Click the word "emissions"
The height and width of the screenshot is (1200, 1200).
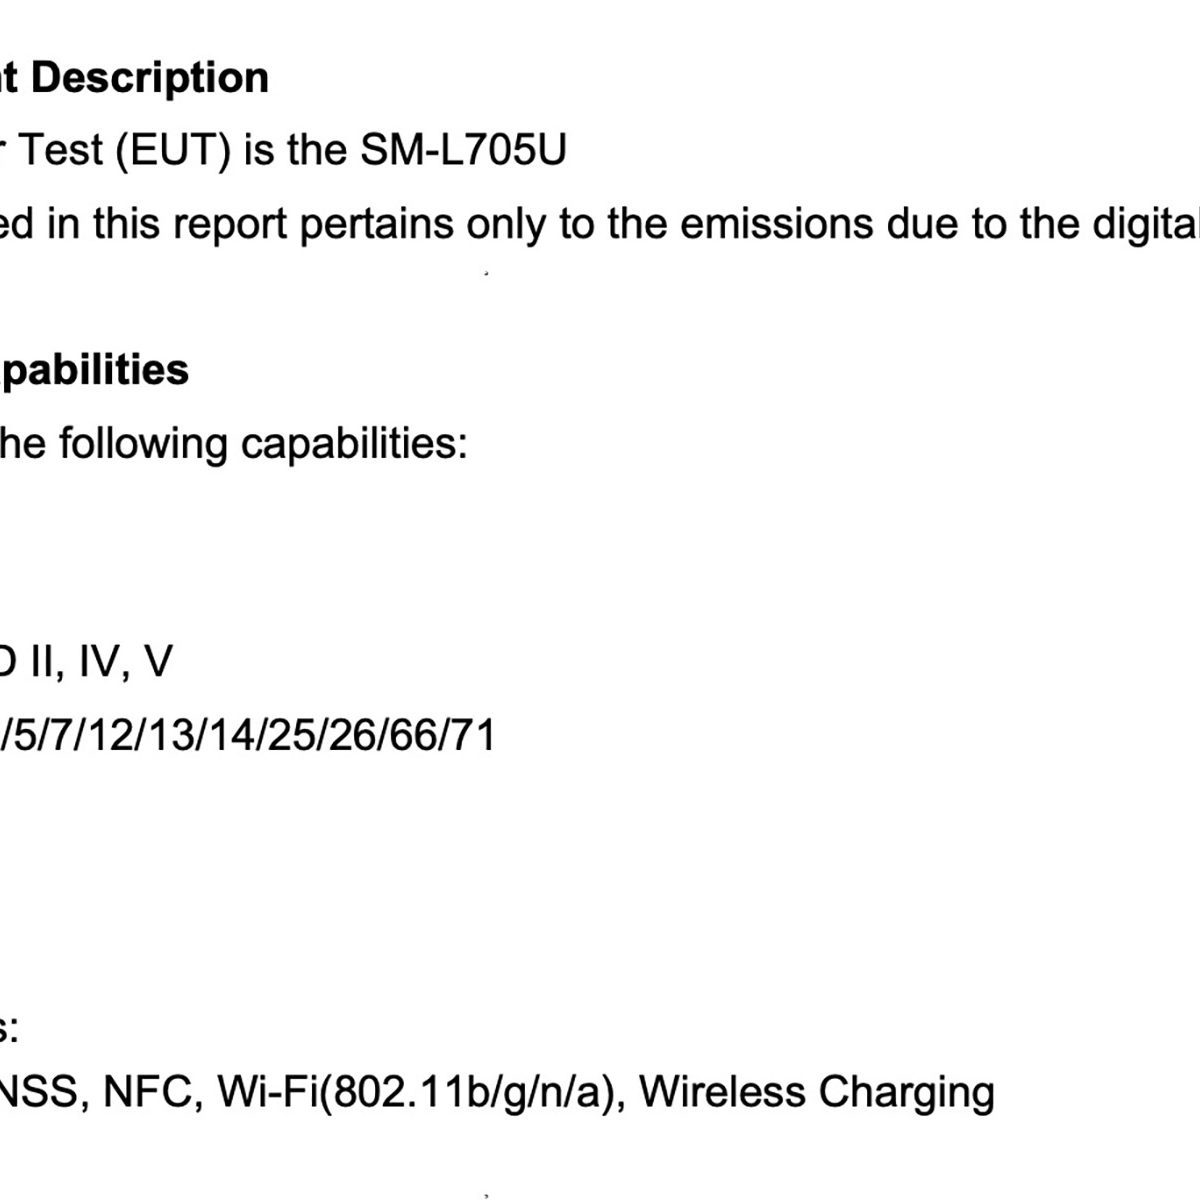pos(777,224)
